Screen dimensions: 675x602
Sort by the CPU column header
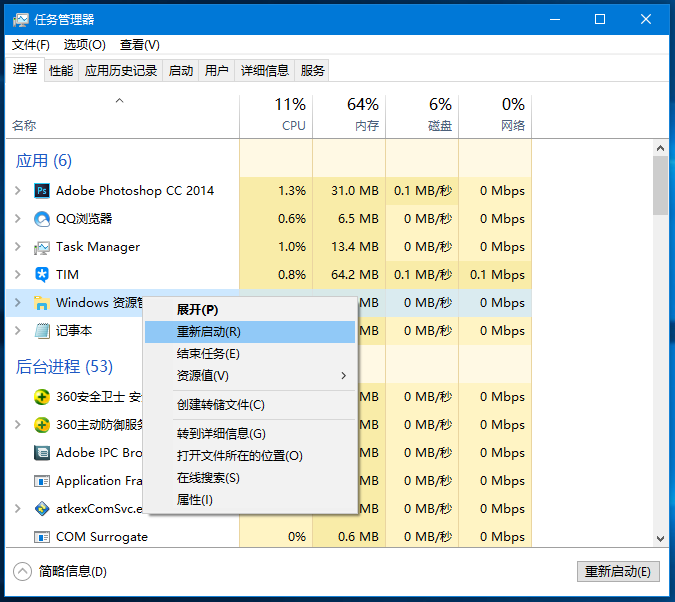[x=276, y=116]
